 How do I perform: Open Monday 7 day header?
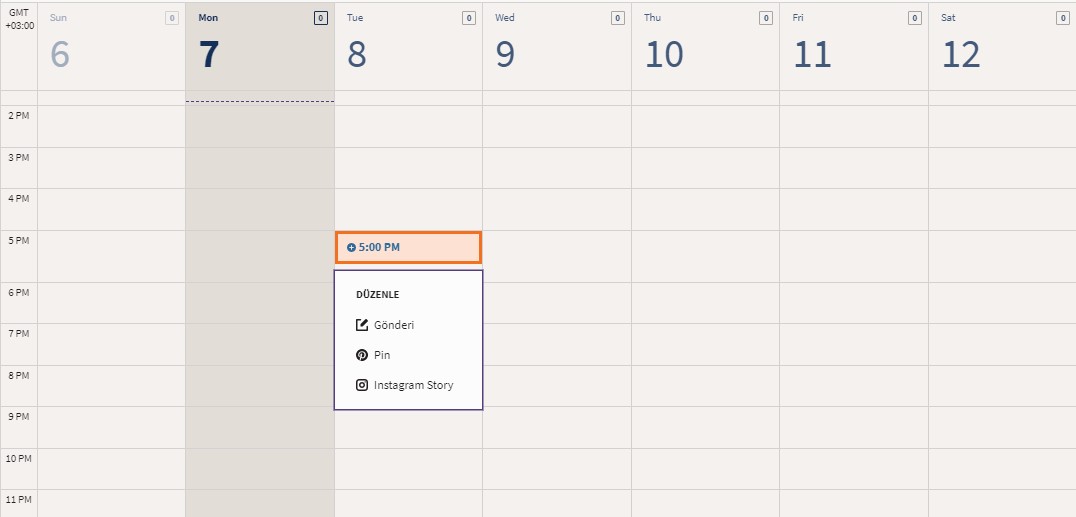click(x=259, y=47)
